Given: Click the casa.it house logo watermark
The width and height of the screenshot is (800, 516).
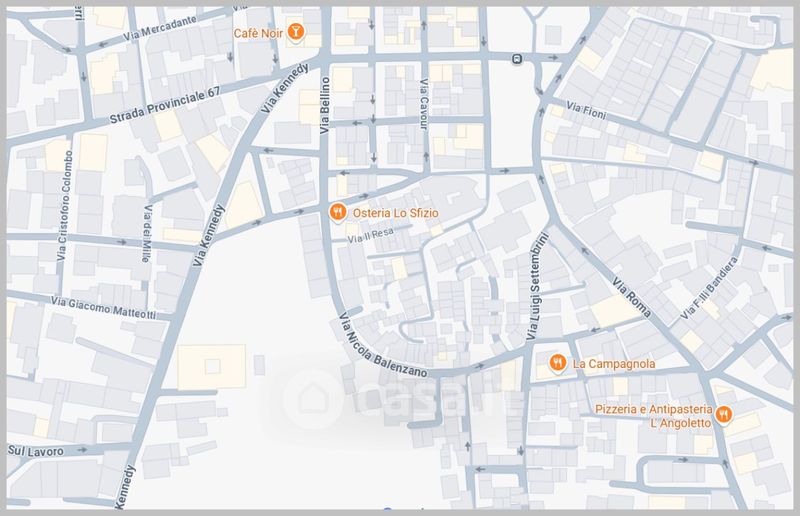Looking at the screenshot, I should click(311, 397).
